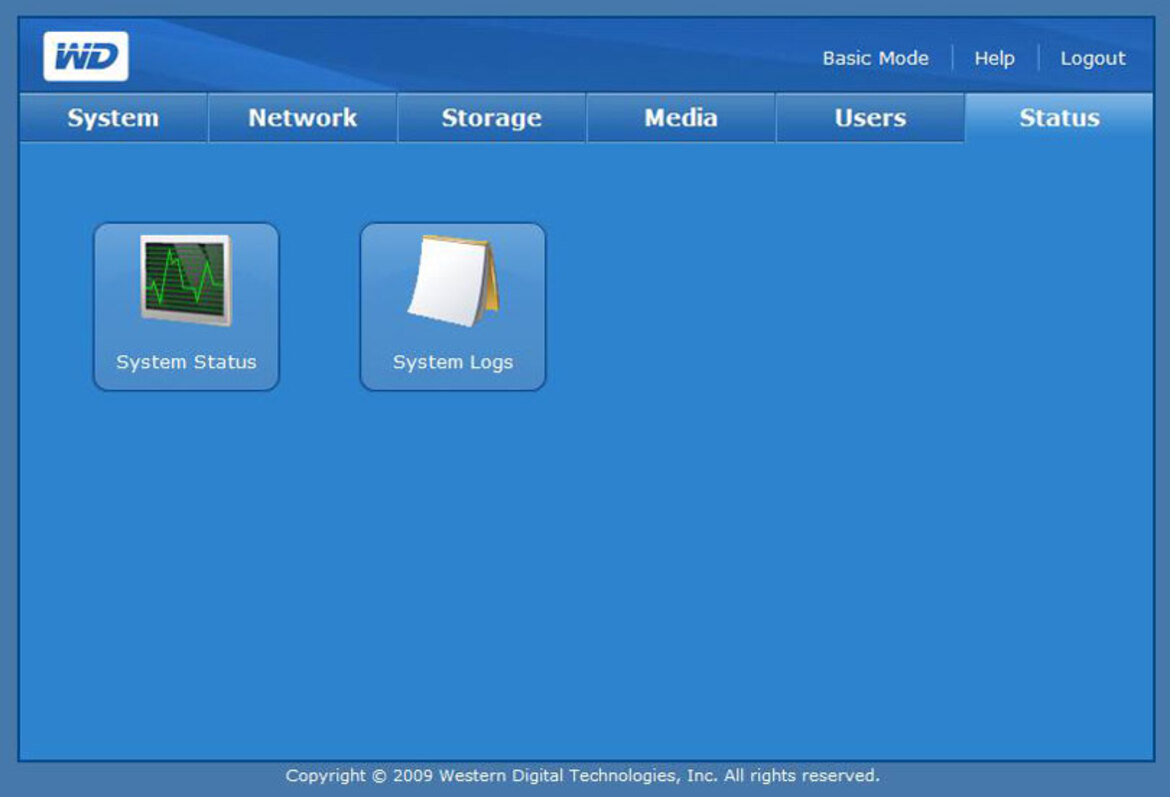Open Western Digital home via logo
1170x797 pixels.
86,56
